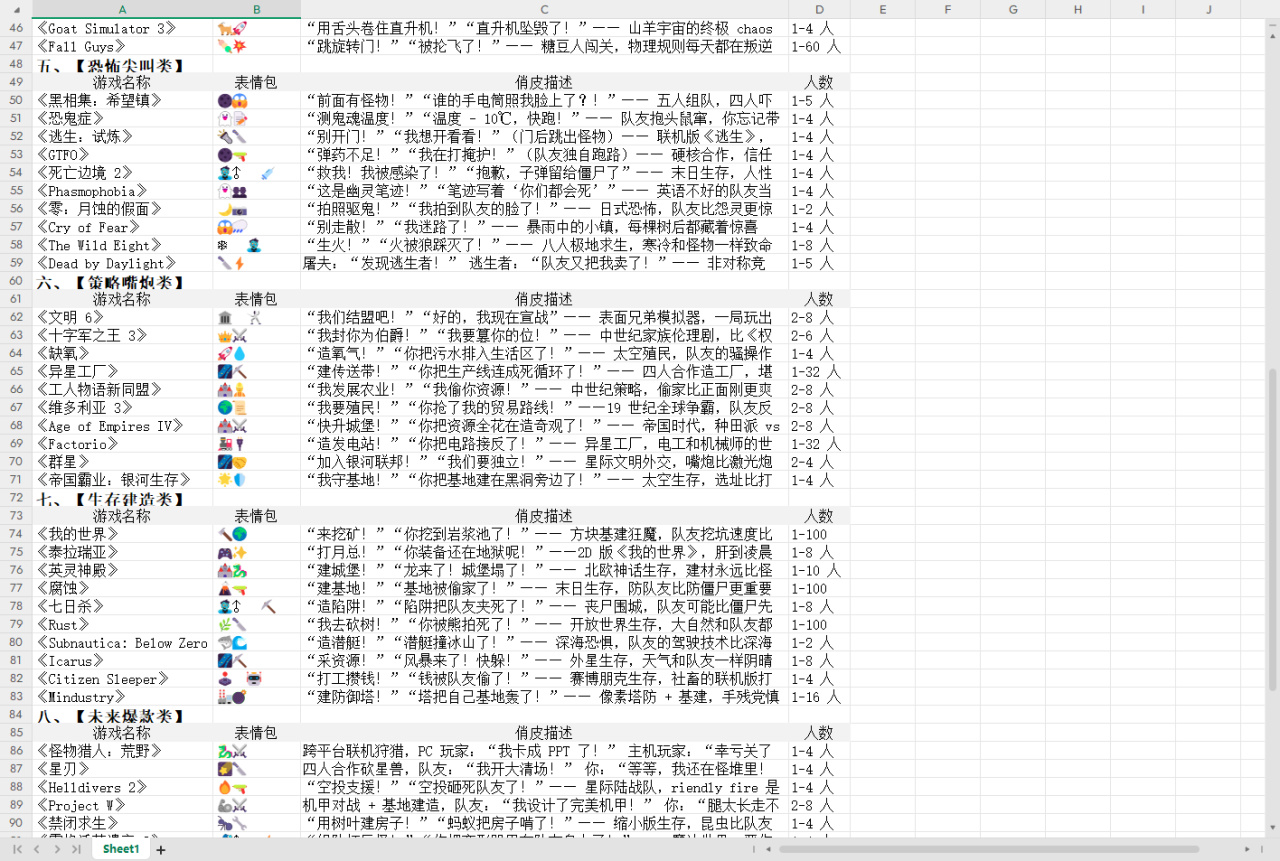Click the 1-16 人 cell for Mindustry
1280x861 pixels.
(819, 697)
